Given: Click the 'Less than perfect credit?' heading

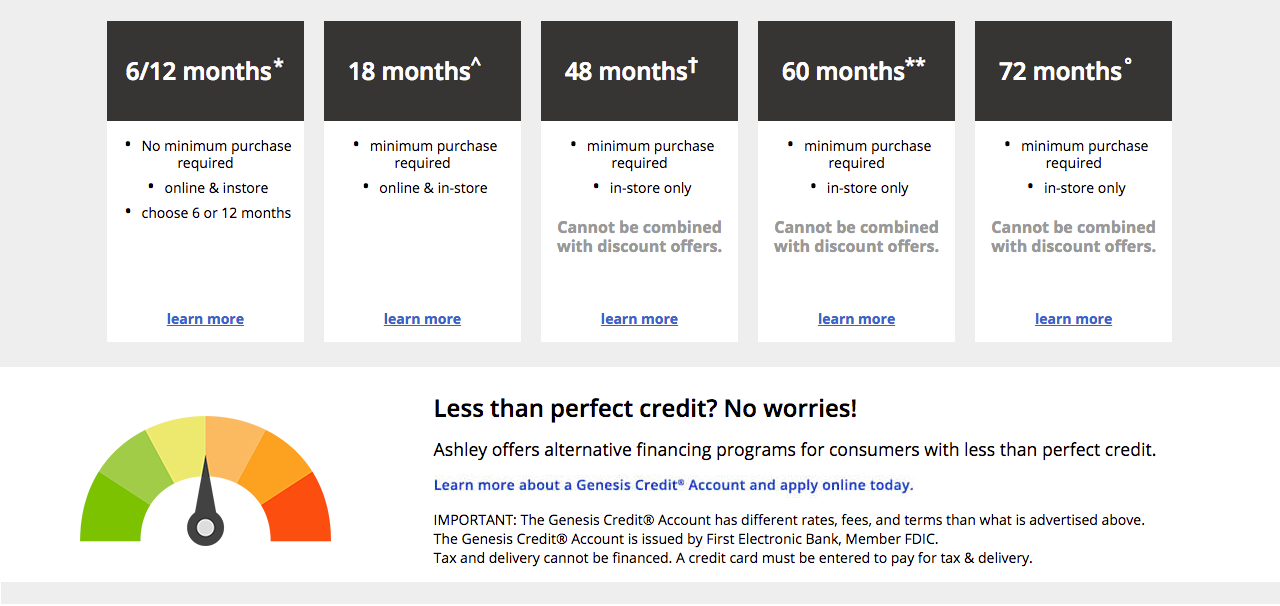Looking at the screenshot, I should pyautogui.click(x=645, y=409).
